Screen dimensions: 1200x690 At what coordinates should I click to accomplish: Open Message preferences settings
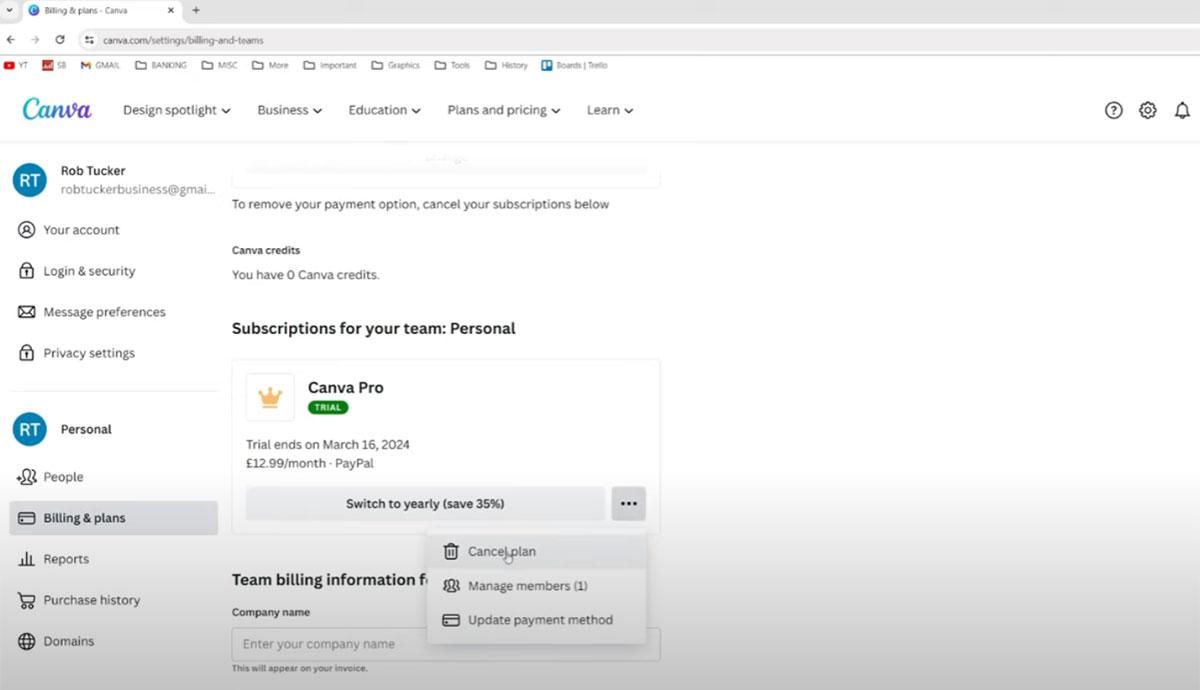[x=114, y=312]
